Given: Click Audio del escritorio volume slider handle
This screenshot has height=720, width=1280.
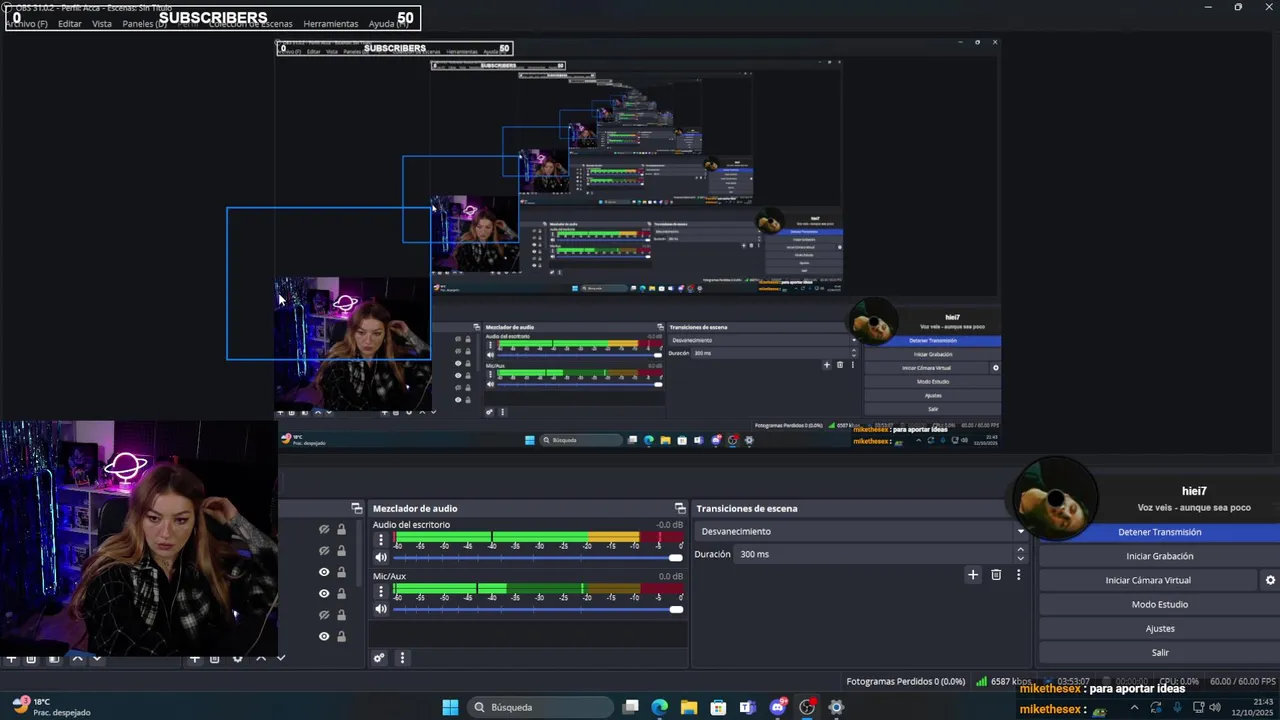Looking at the screenshot, I should (676, 558).
